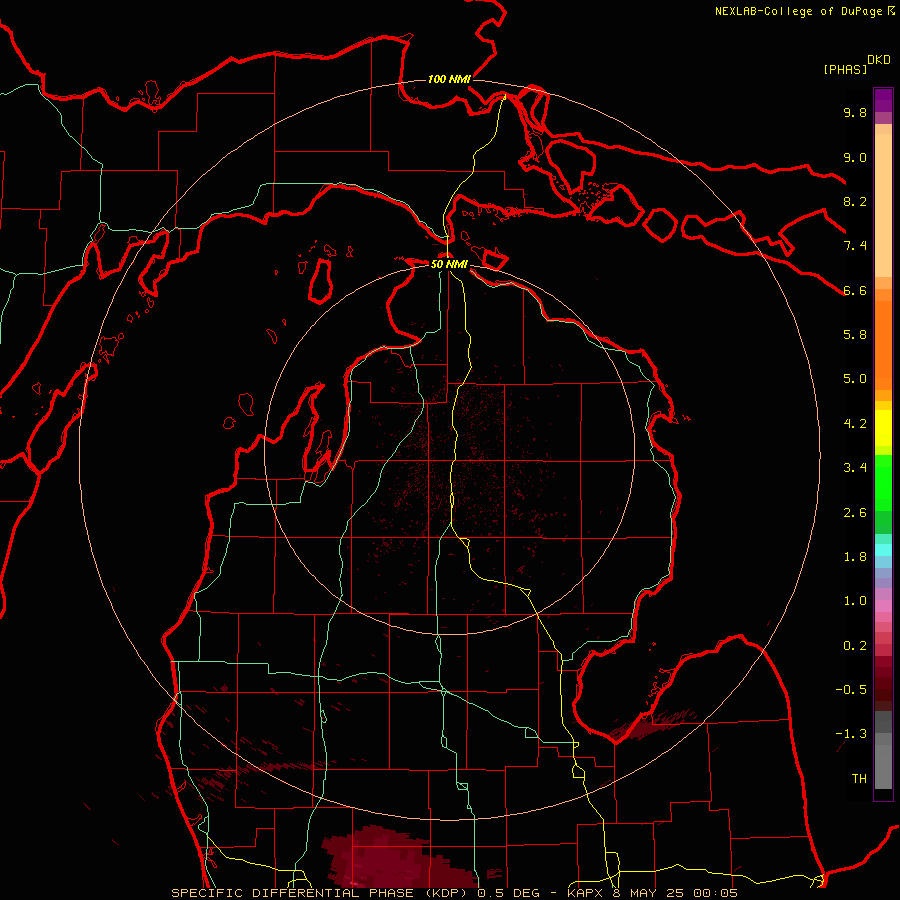900x900 pixels.
Task: Select the -1.3 legend value
Action: coord(851,734)
